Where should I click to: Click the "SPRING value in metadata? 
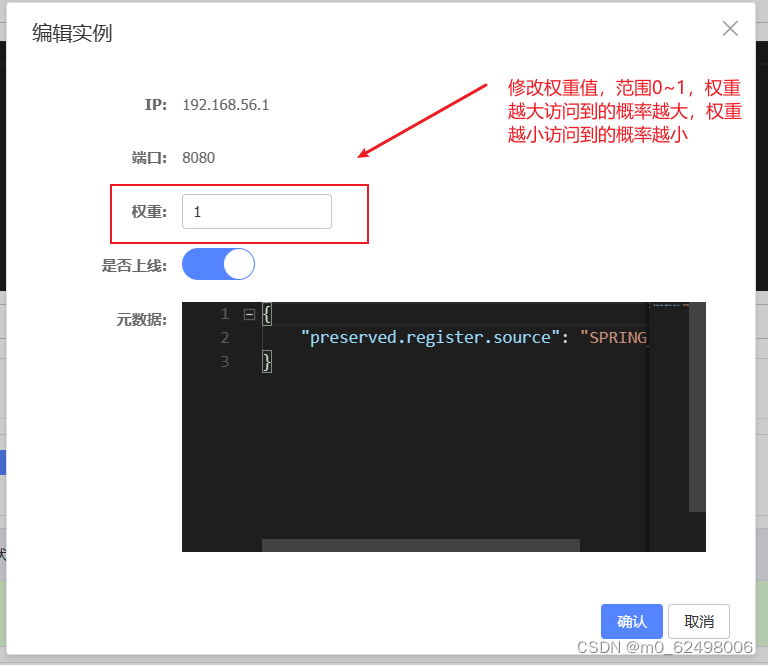point(614,337)
